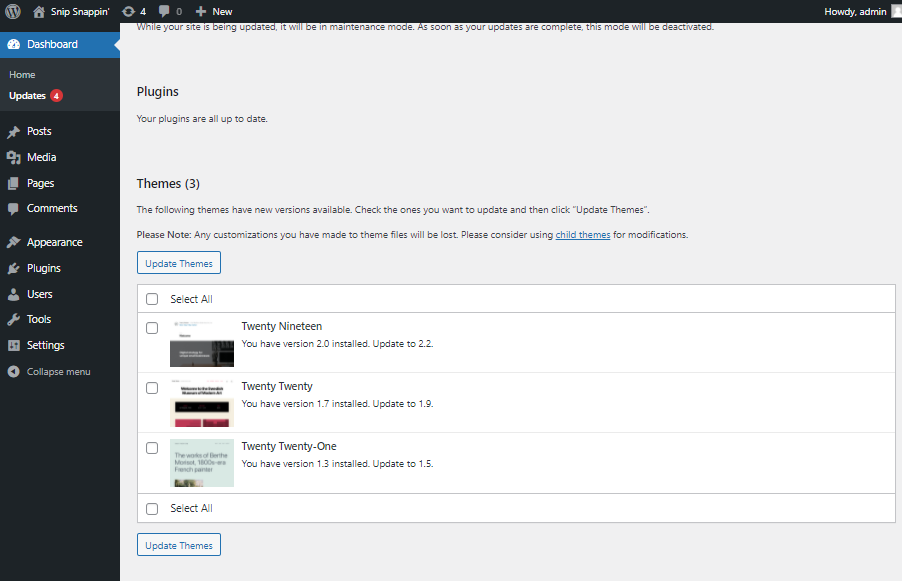The image size is (902, 581).
Task: Click the WordPress logo in the admin bar
Action: pos(11,11)
